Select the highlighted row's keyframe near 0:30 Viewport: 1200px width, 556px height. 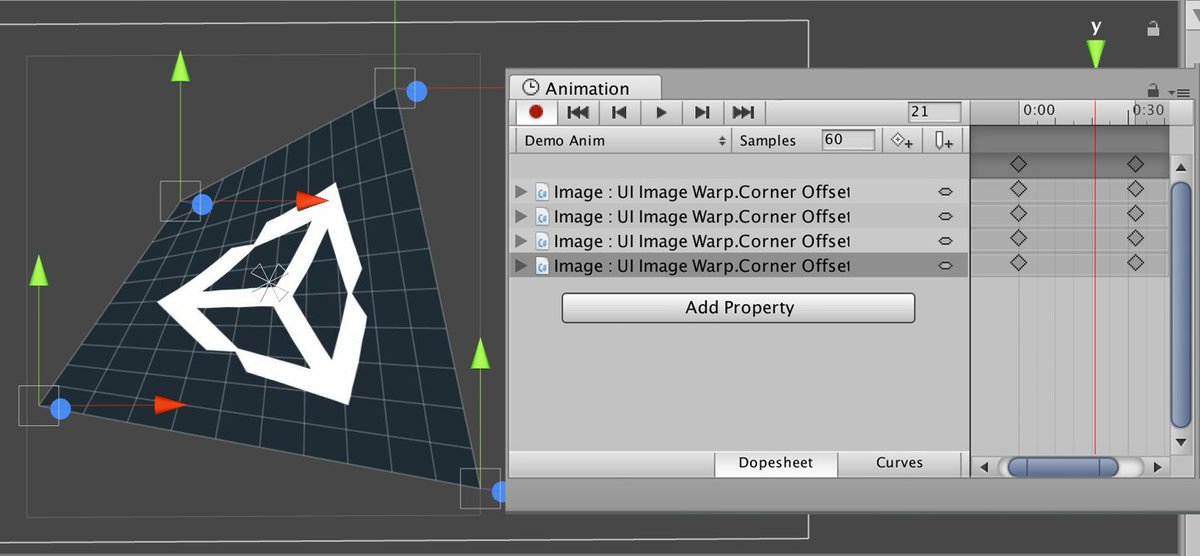click(1134, 264)
